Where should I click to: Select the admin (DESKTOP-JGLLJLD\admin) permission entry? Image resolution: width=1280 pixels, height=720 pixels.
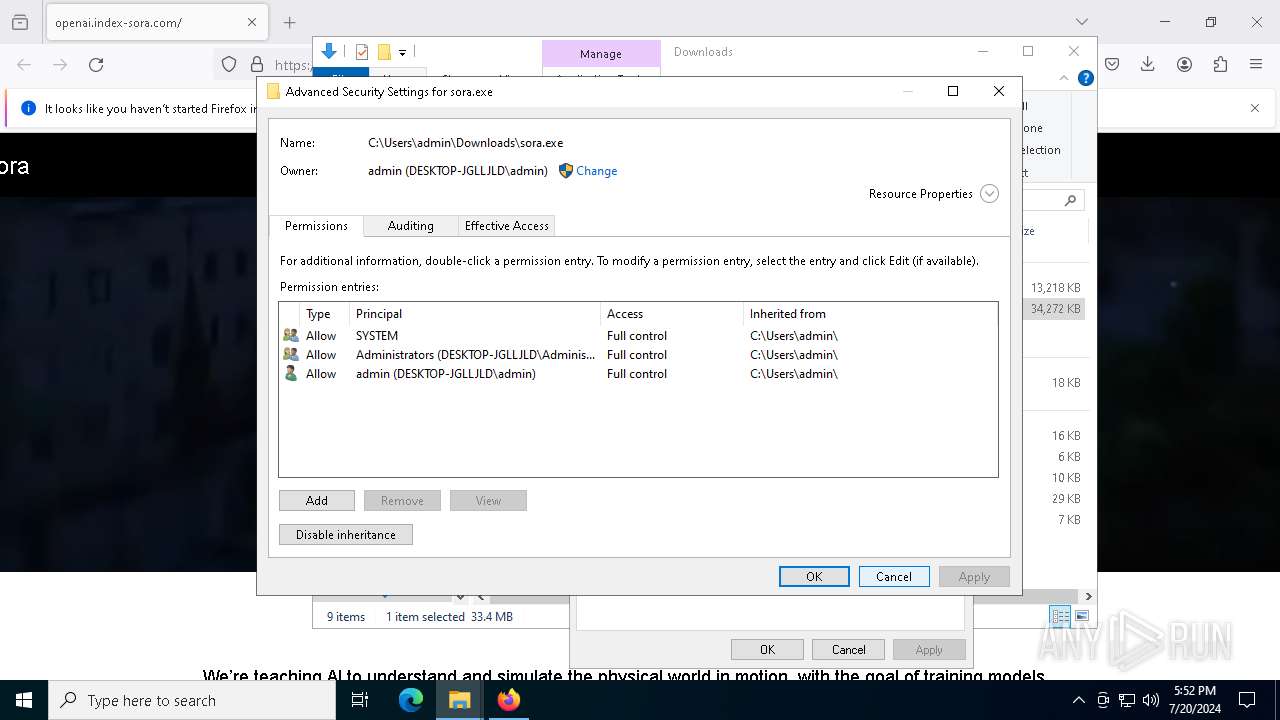[638, 374]
